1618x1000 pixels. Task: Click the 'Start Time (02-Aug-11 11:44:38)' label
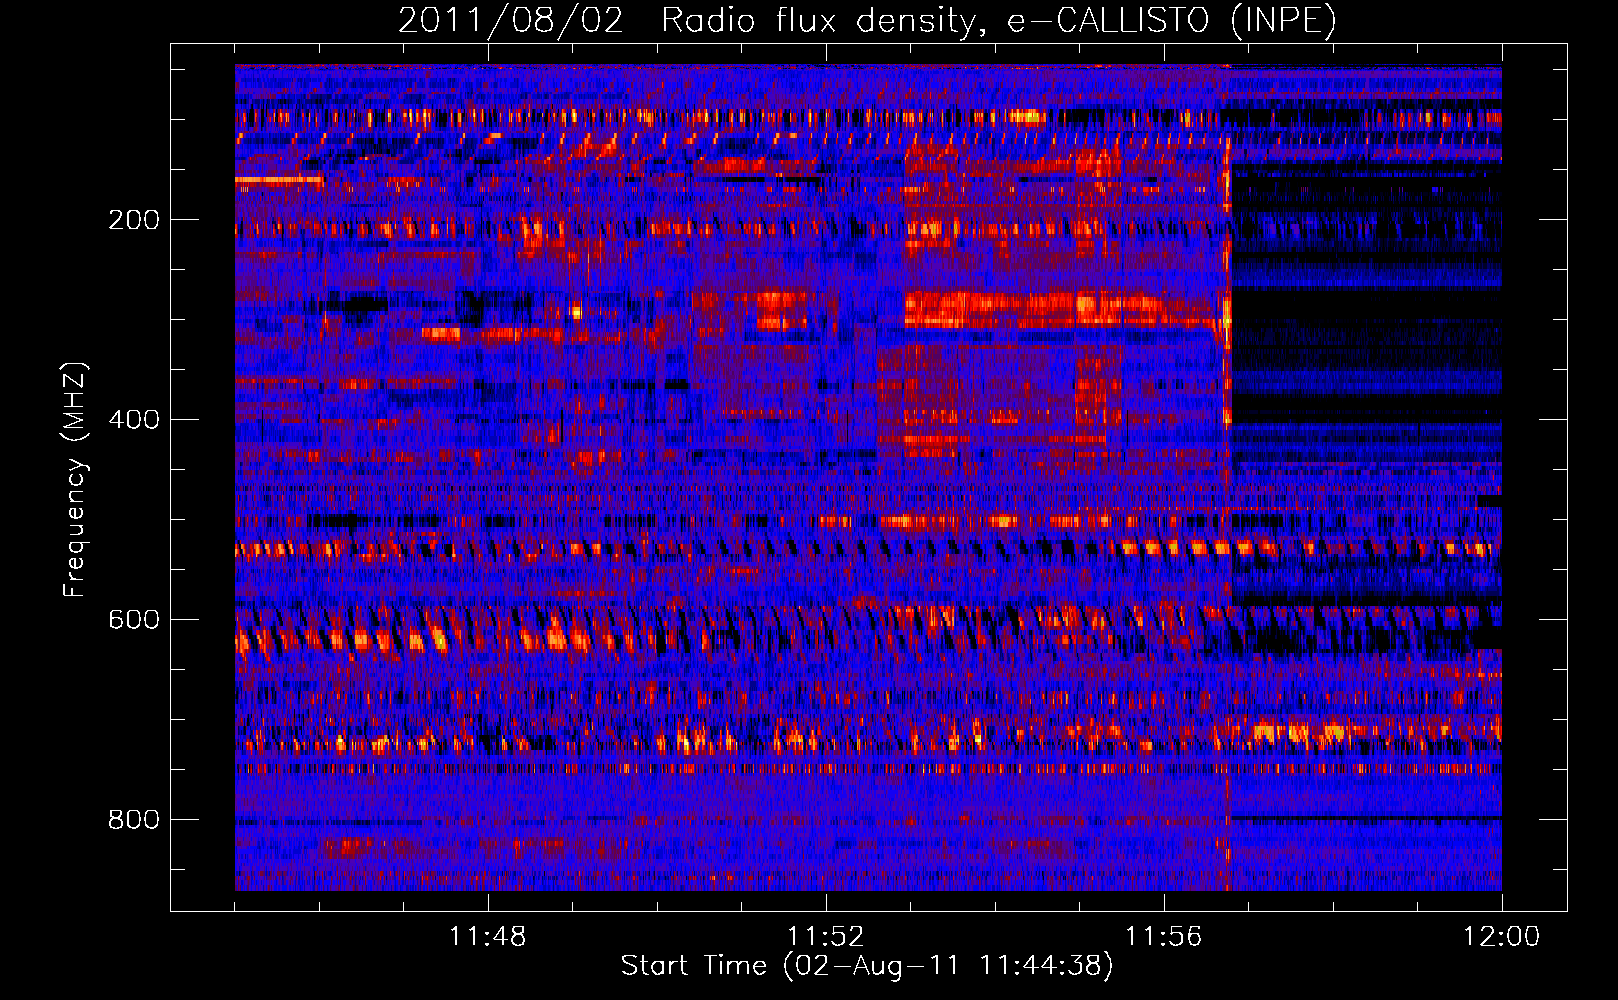point(867,966)
